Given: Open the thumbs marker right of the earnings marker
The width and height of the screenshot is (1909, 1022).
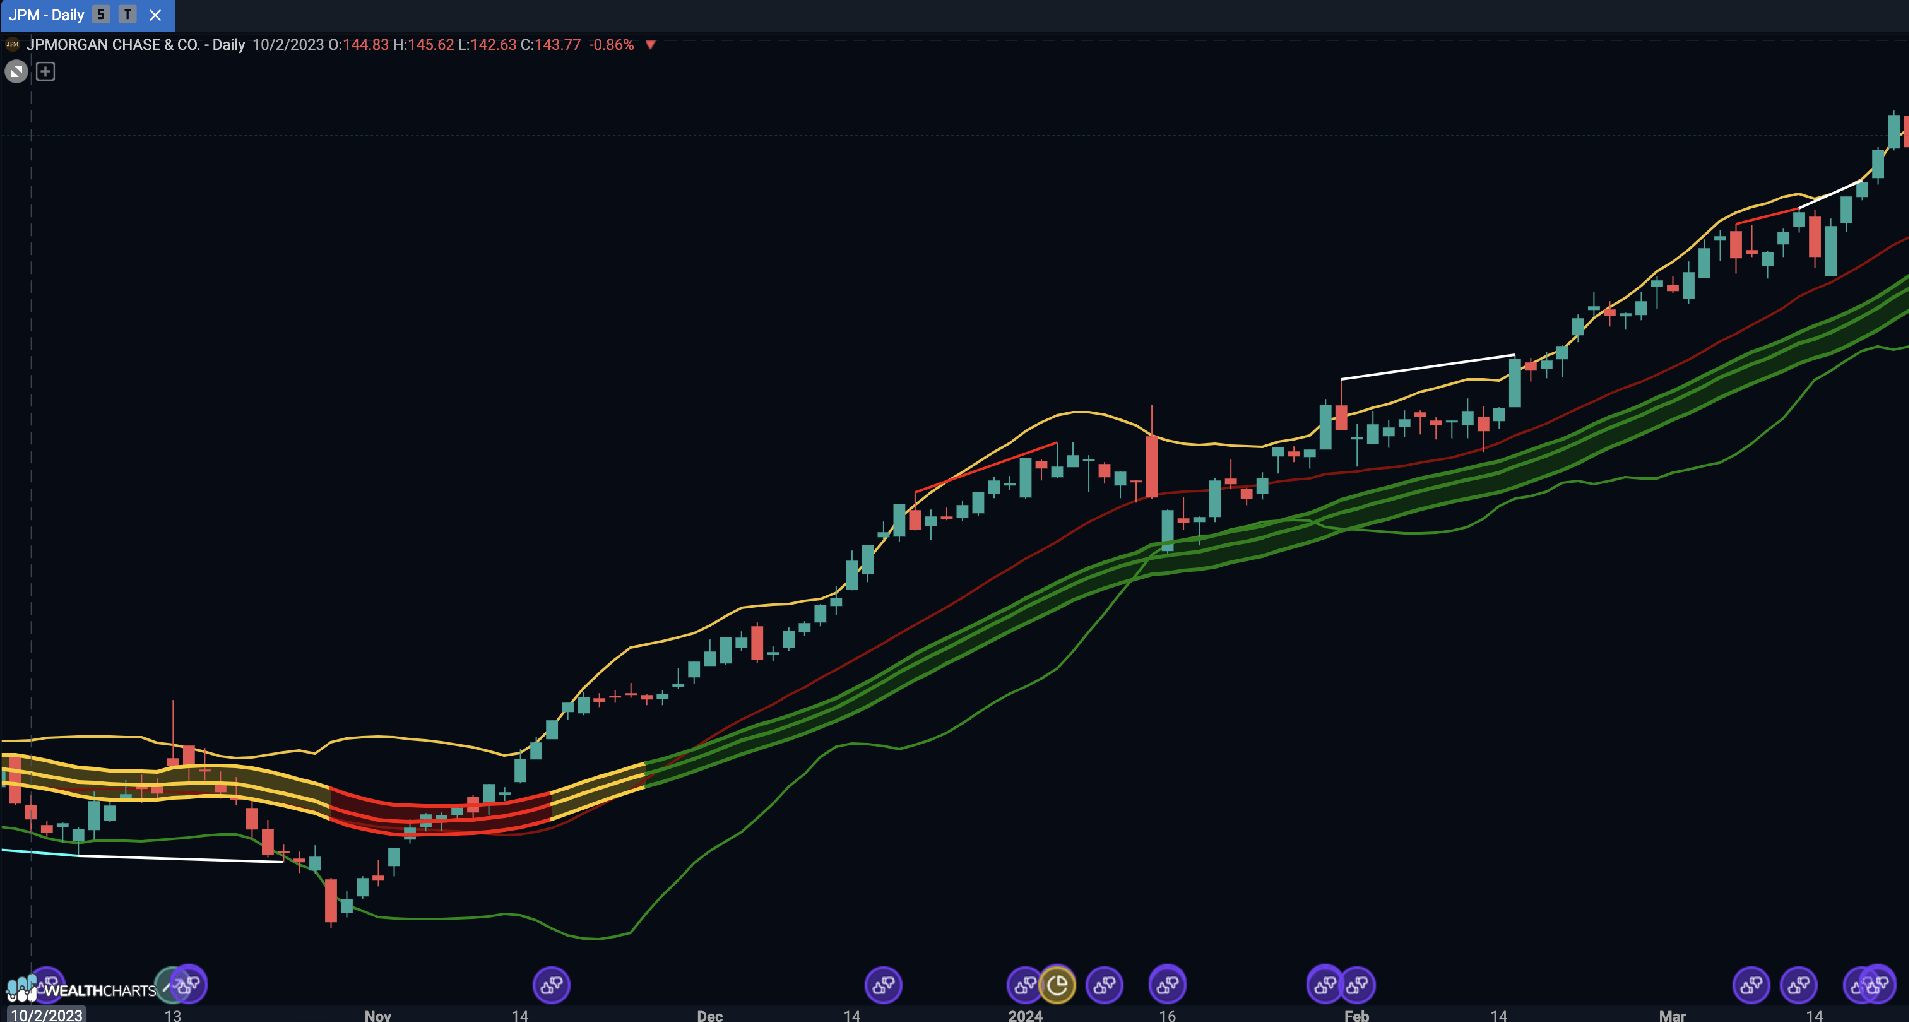Looking at the screenshot, I should (1104, 985).
